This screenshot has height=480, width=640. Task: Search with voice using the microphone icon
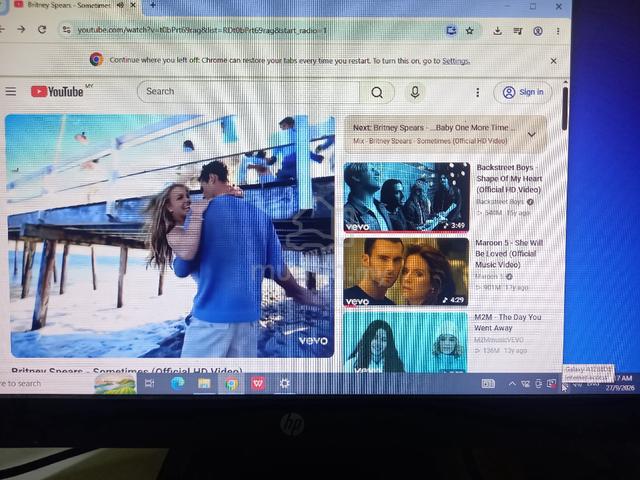(x=415, y=93)
